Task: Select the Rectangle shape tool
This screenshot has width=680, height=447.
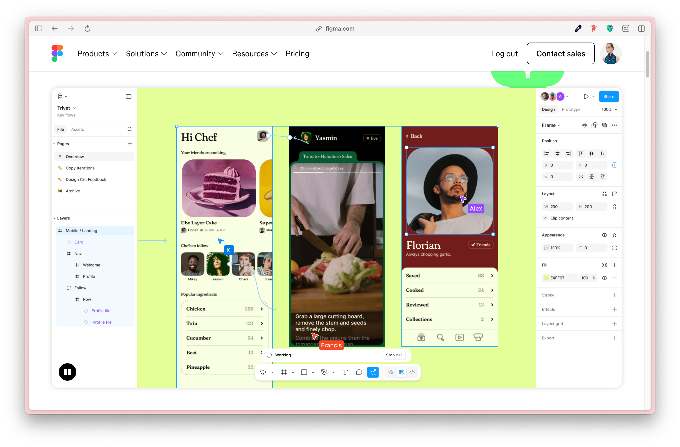Action: tap(304, 372)
